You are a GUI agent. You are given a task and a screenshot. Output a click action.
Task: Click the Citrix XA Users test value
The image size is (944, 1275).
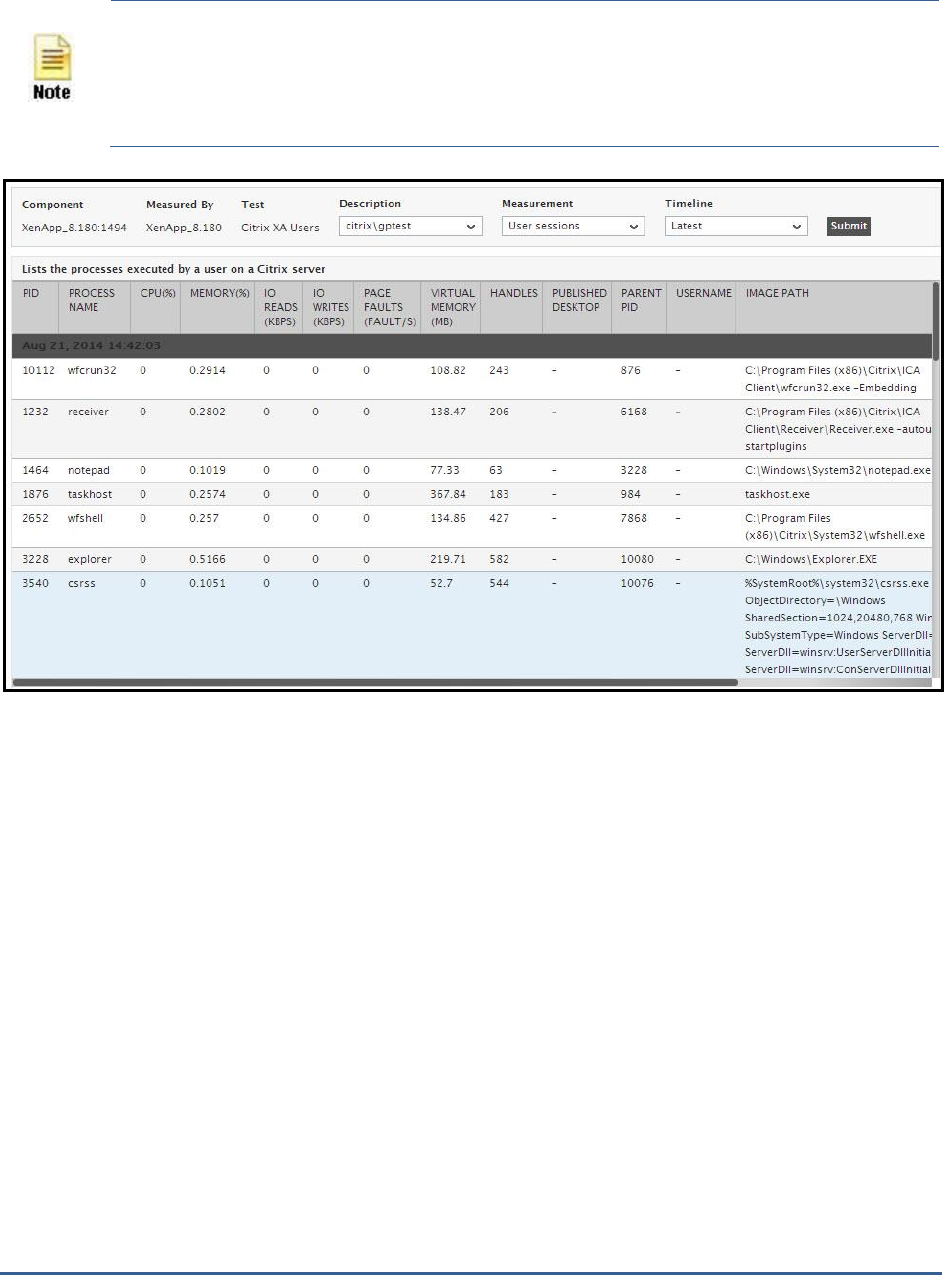[281, 227]
